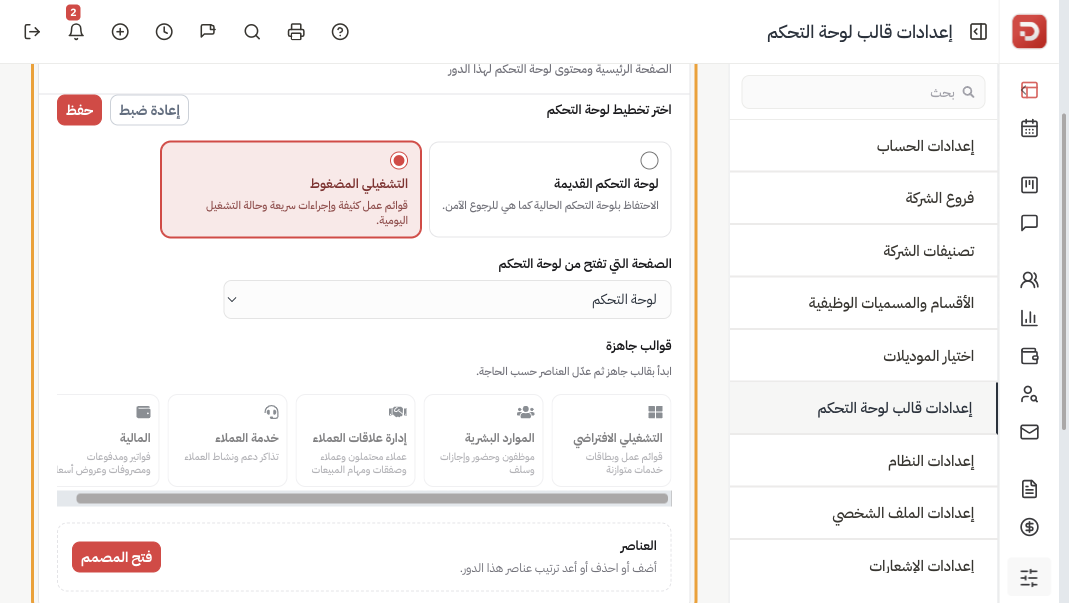Click the بحث settings search field
Image resolution: width=1069 pixels, height=603 pixels.
click(x=863, y=92)
